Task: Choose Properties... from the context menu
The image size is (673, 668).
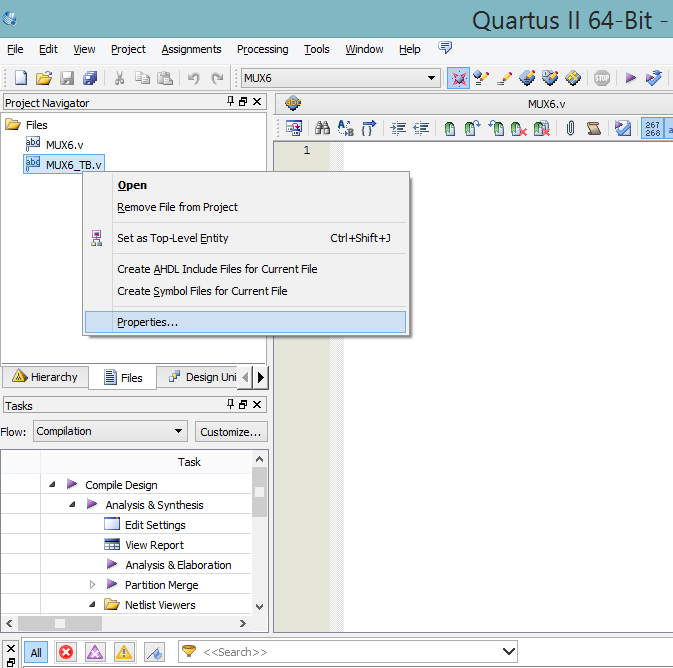Action: 245,322
